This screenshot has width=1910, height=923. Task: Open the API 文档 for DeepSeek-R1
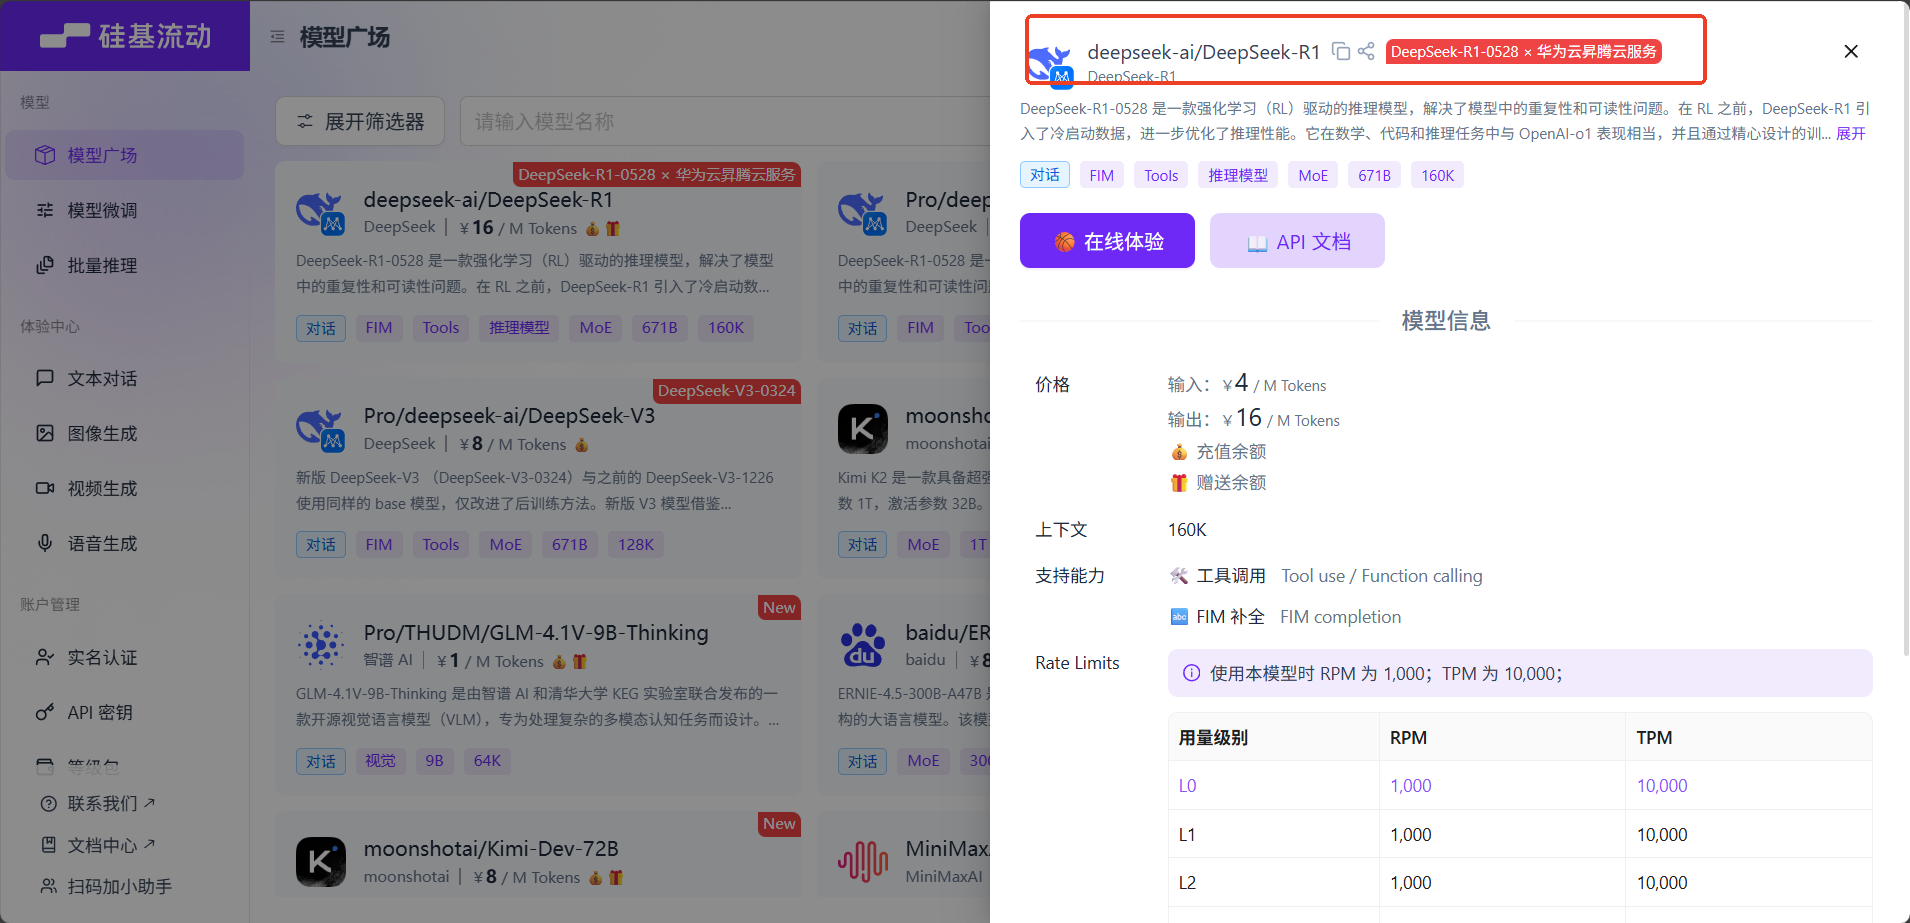1297,240
